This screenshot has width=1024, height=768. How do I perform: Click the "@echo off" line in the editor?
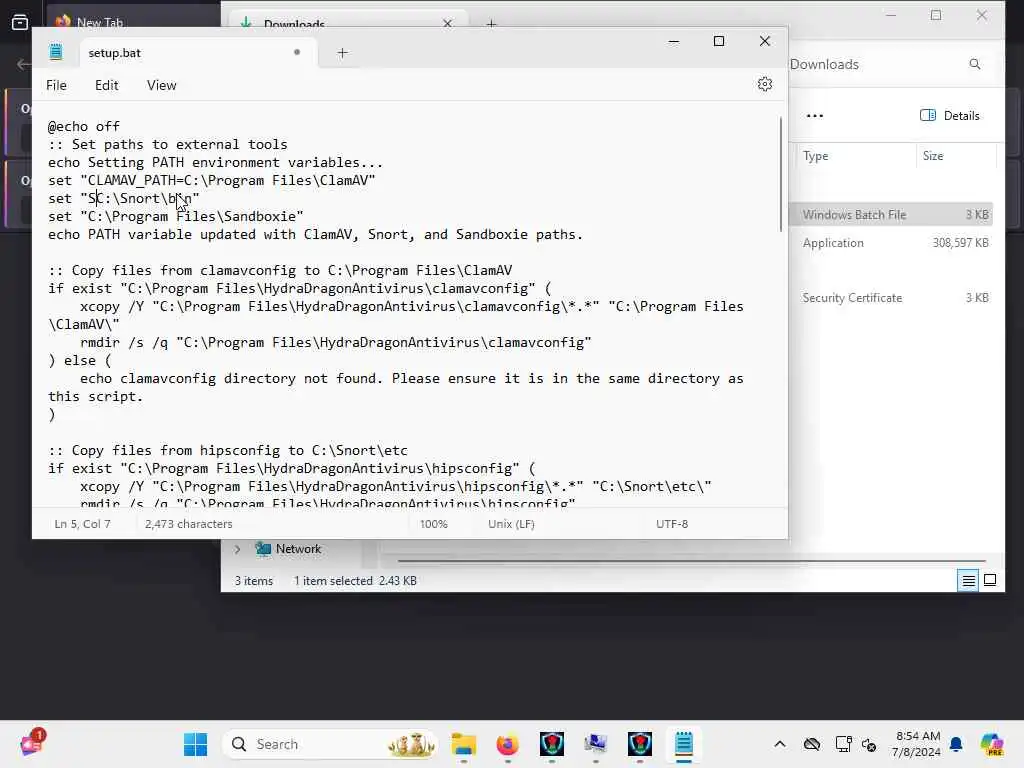point(84,127)
